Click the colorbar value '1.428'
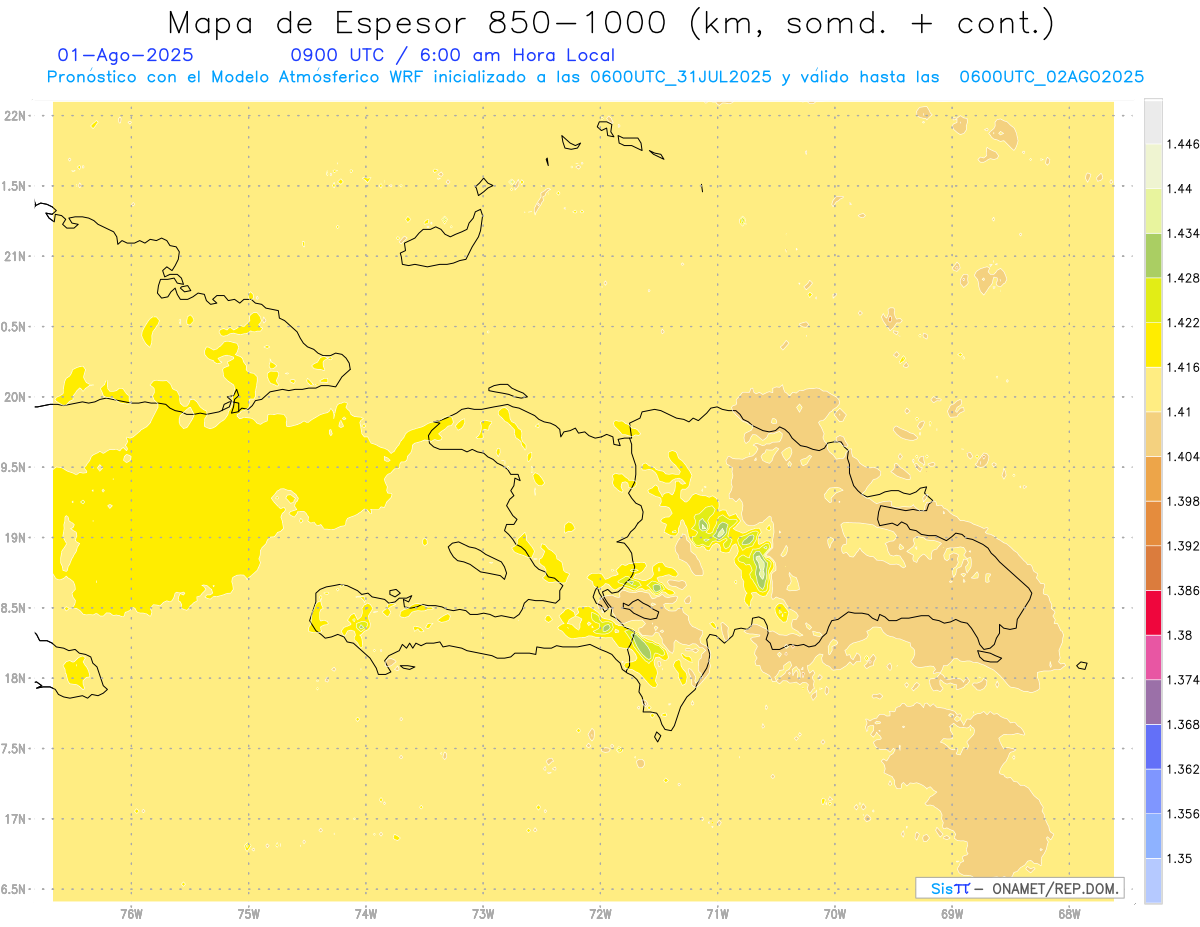Image resolution: width=1200 pixels, height=927 pixels. pos(1182,278)
